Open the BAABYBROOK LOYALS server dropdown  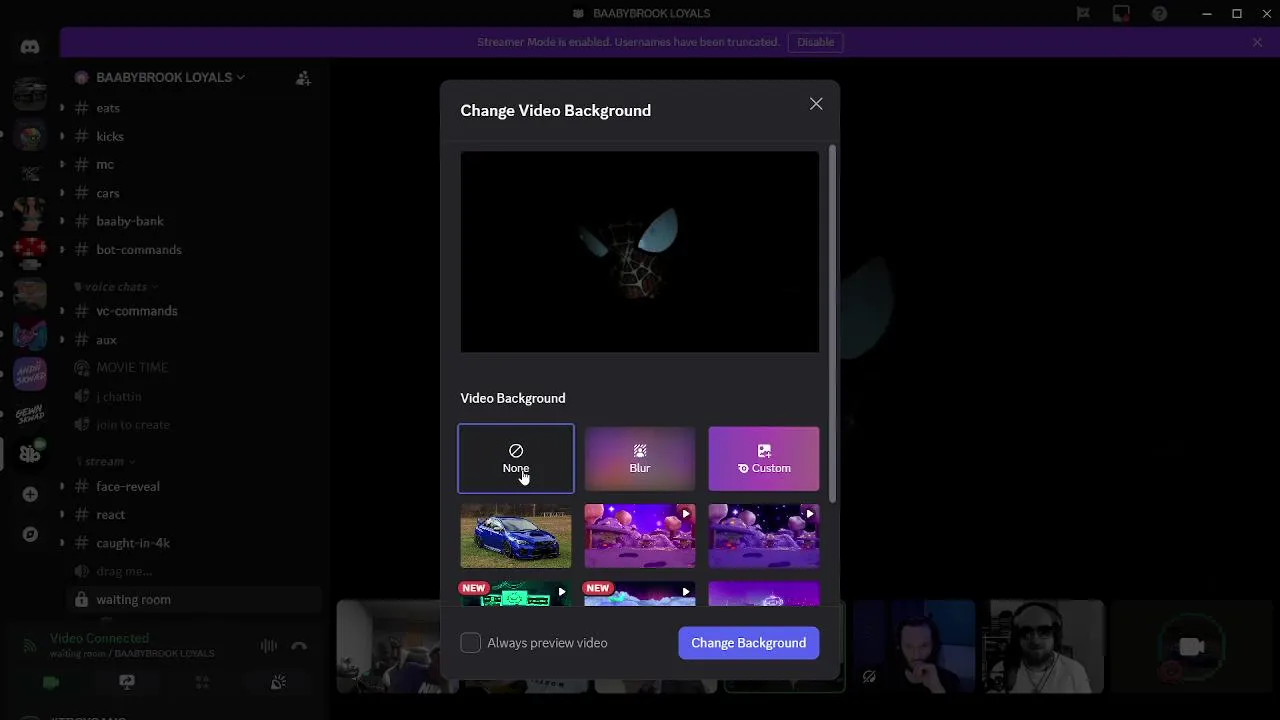[170, 77]
